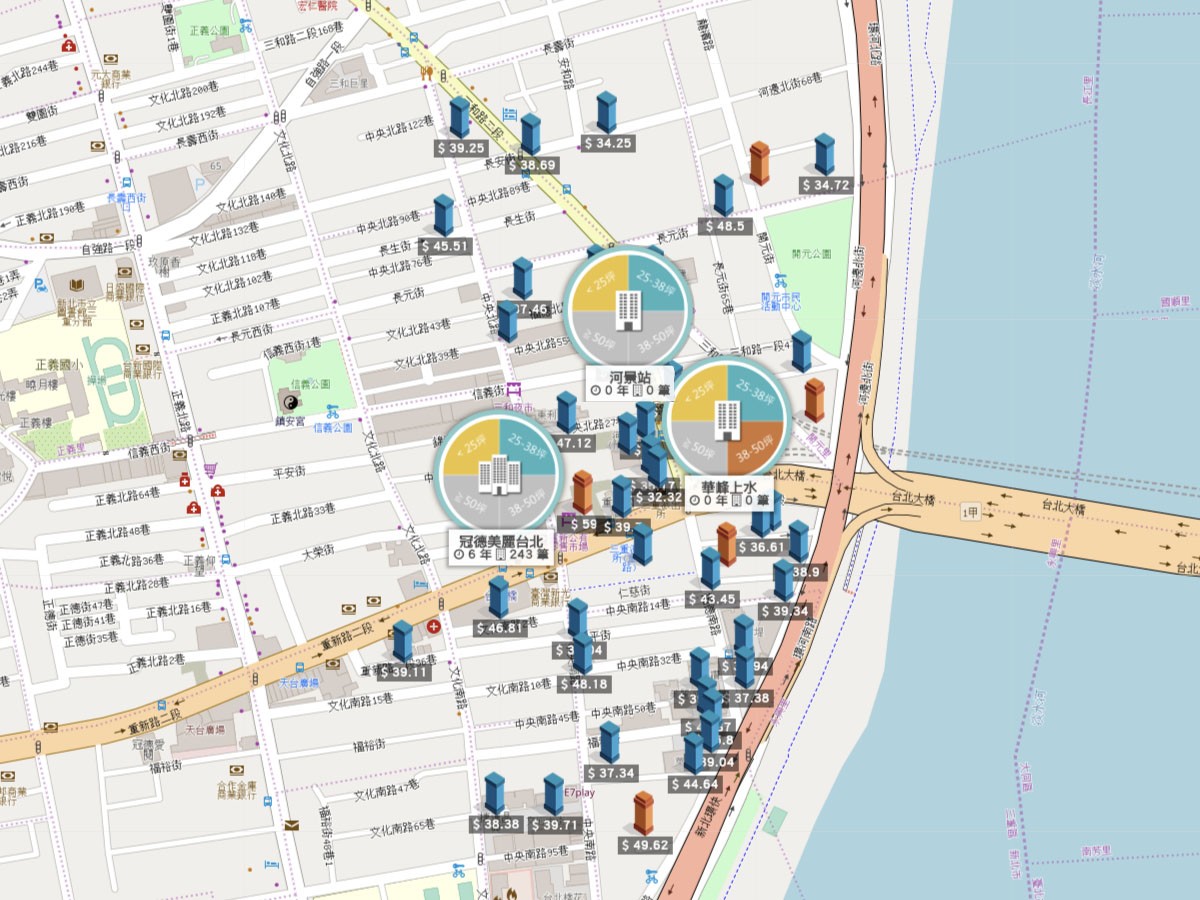Image resolution: width=1200 pixels, height=900 pixels.
Task: Select teal 25-38坪 segment of 河景站 chart
Action: (x=657, y=284)
